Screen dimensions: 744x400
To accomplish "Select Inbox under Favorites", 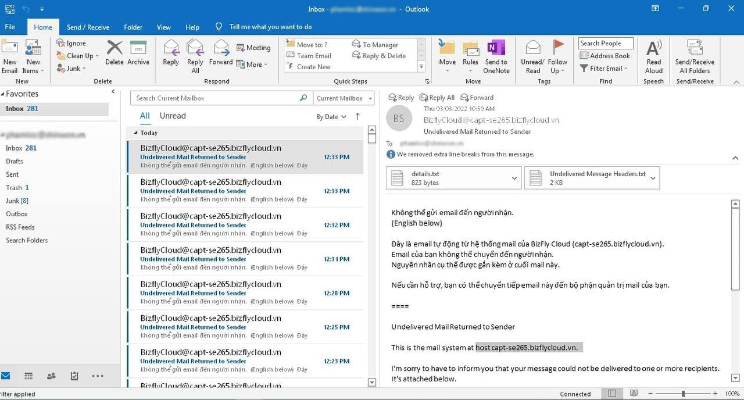I will coord(54,109).
